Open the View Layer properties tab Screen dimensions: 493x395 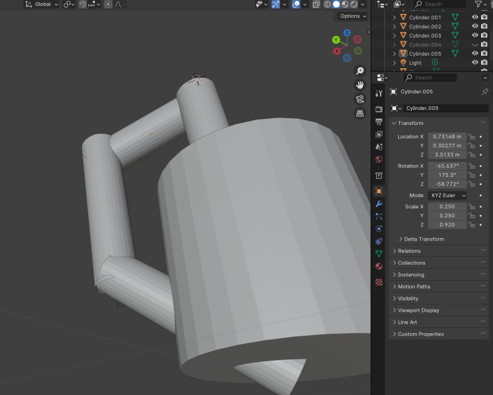pyautogui.click(x=379, y=134)
